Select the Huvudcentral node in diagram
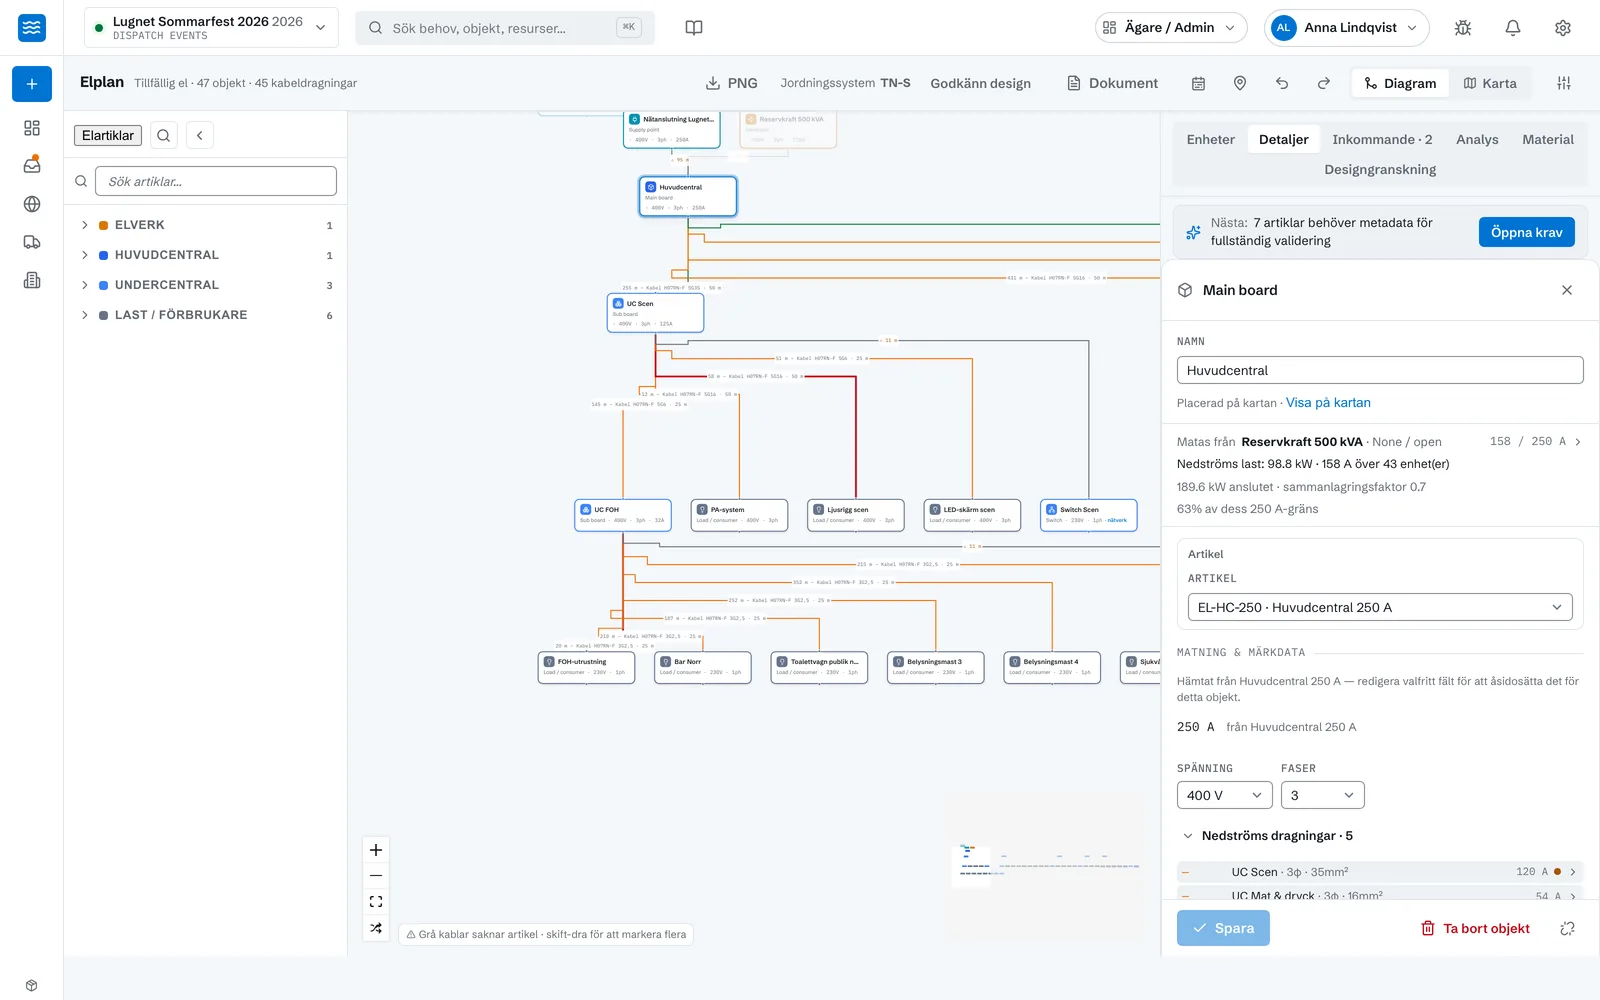This screenshot has height=1000, width=1600. (x=688, y=196)
